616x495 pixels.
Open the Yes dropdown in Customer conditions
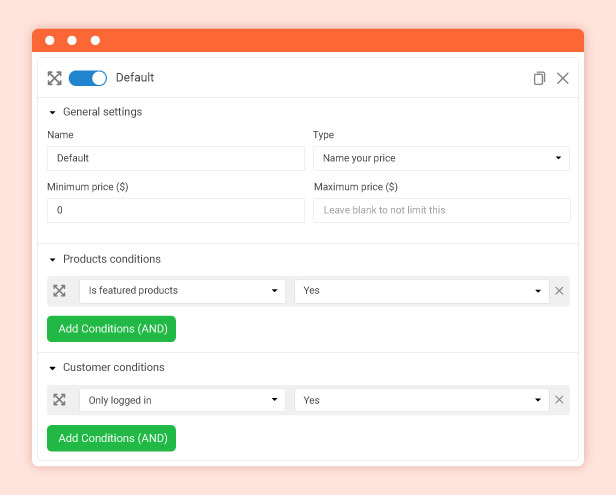pos(421,400)
